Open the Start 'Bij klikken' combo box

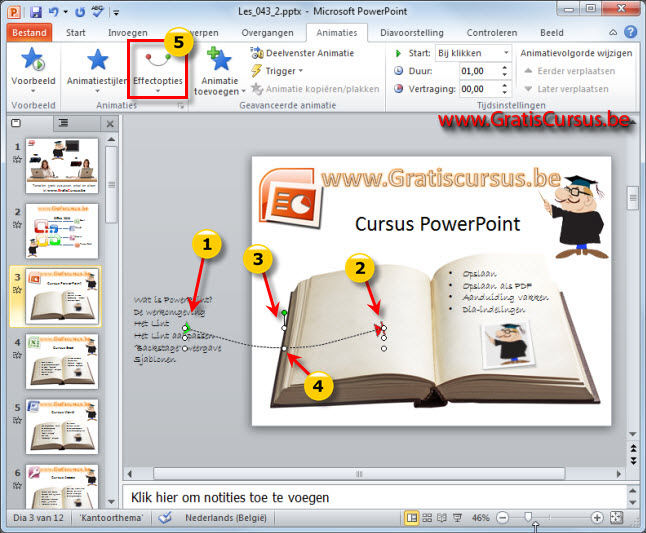tap(473, 53)
